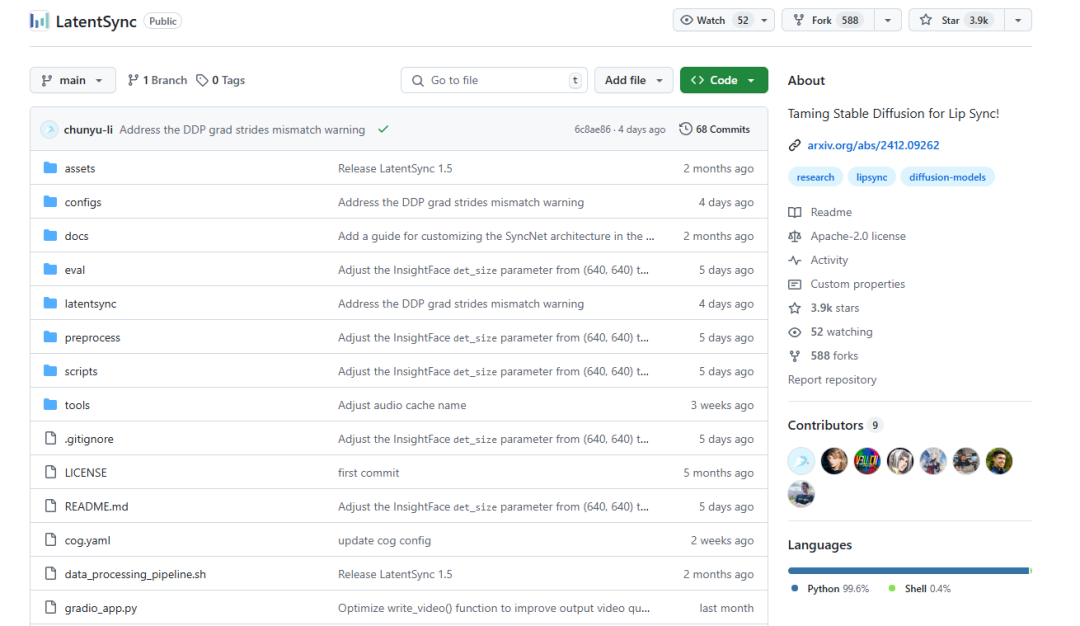Click the last contributor avatar on second row
Screen dimensions: 1080x626
tap(801, 494)
